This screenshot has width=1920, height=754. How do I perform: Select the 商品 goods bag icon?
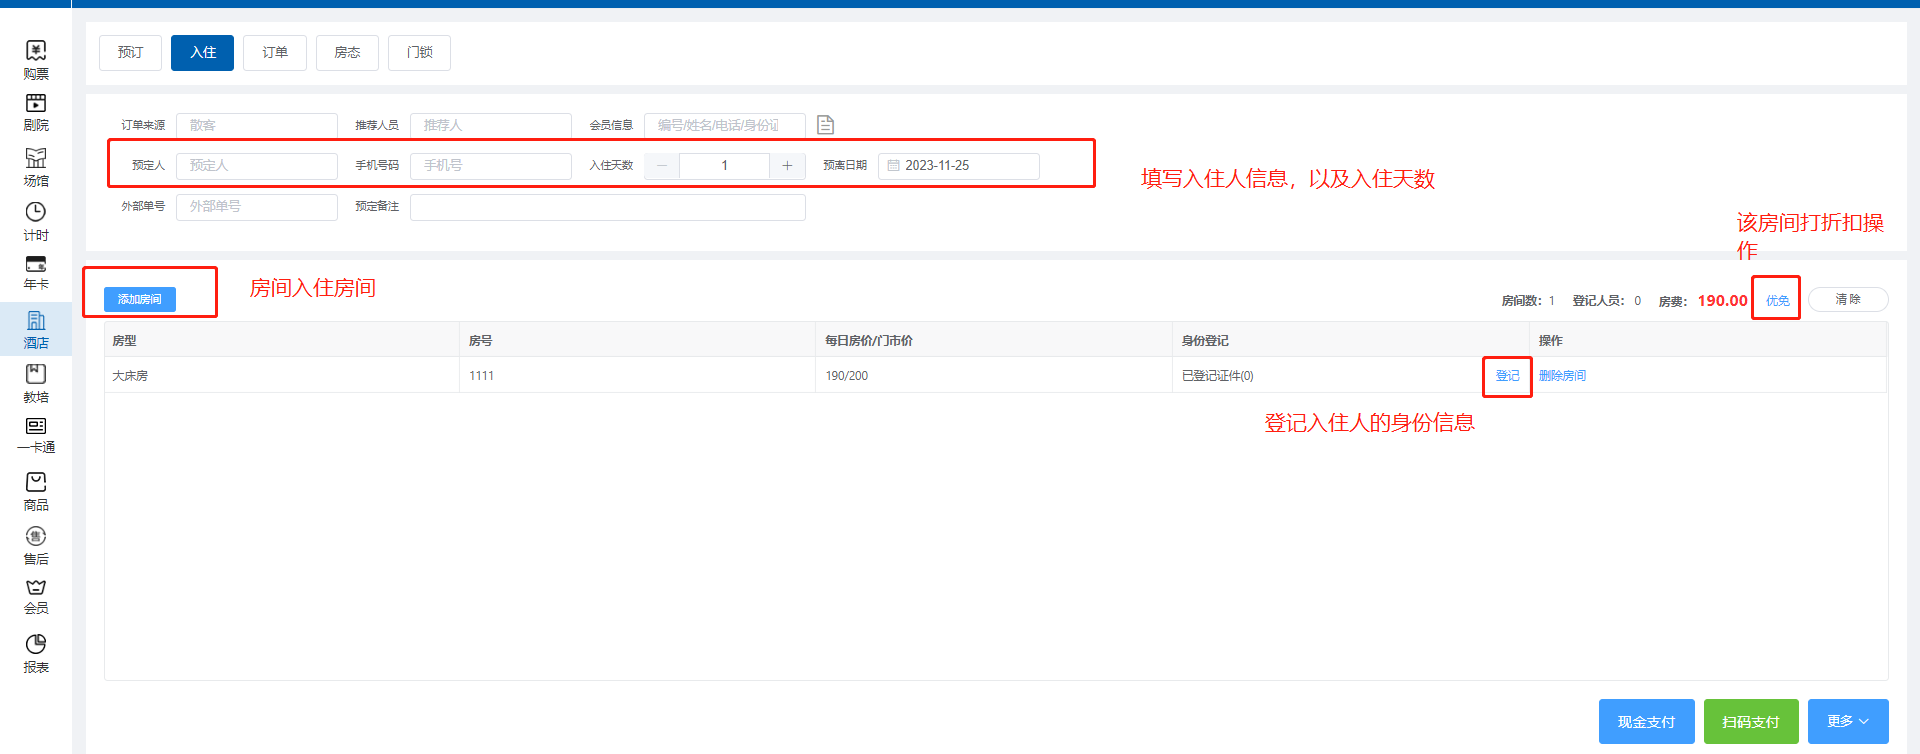(36, 482)
